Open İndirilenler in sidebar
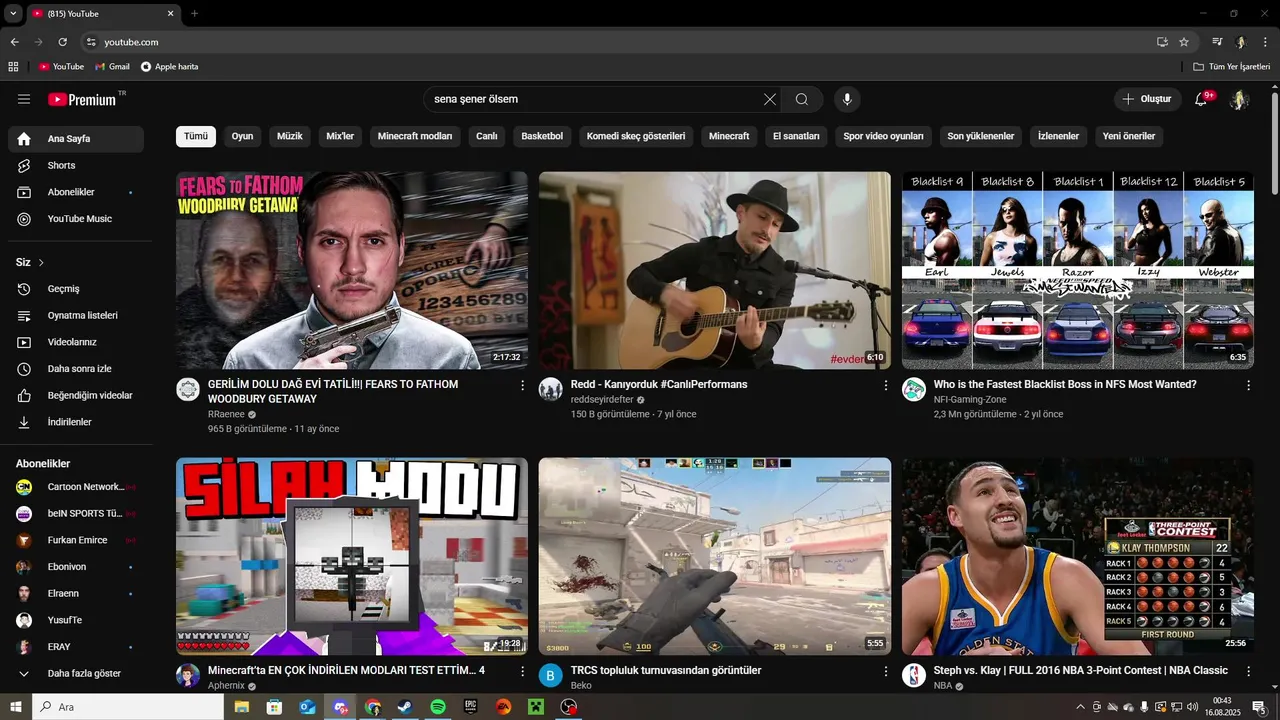Screen dimensions: 1280x720 point(76,422)
